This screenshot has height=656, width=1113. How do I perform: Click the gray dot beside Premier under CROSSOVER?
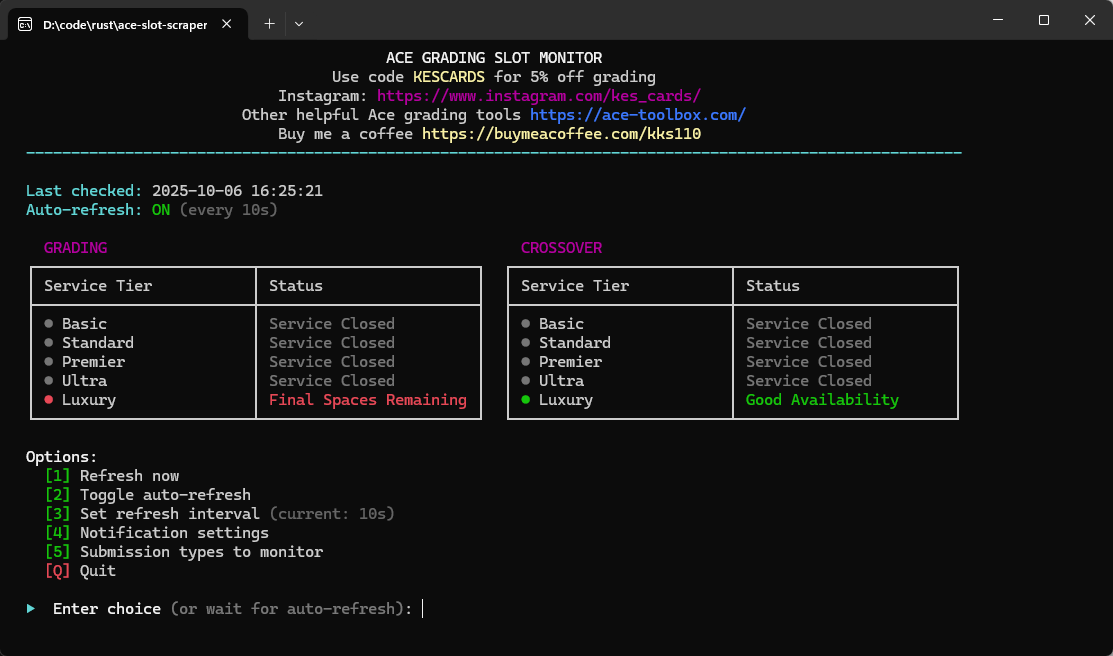[524, 361]
